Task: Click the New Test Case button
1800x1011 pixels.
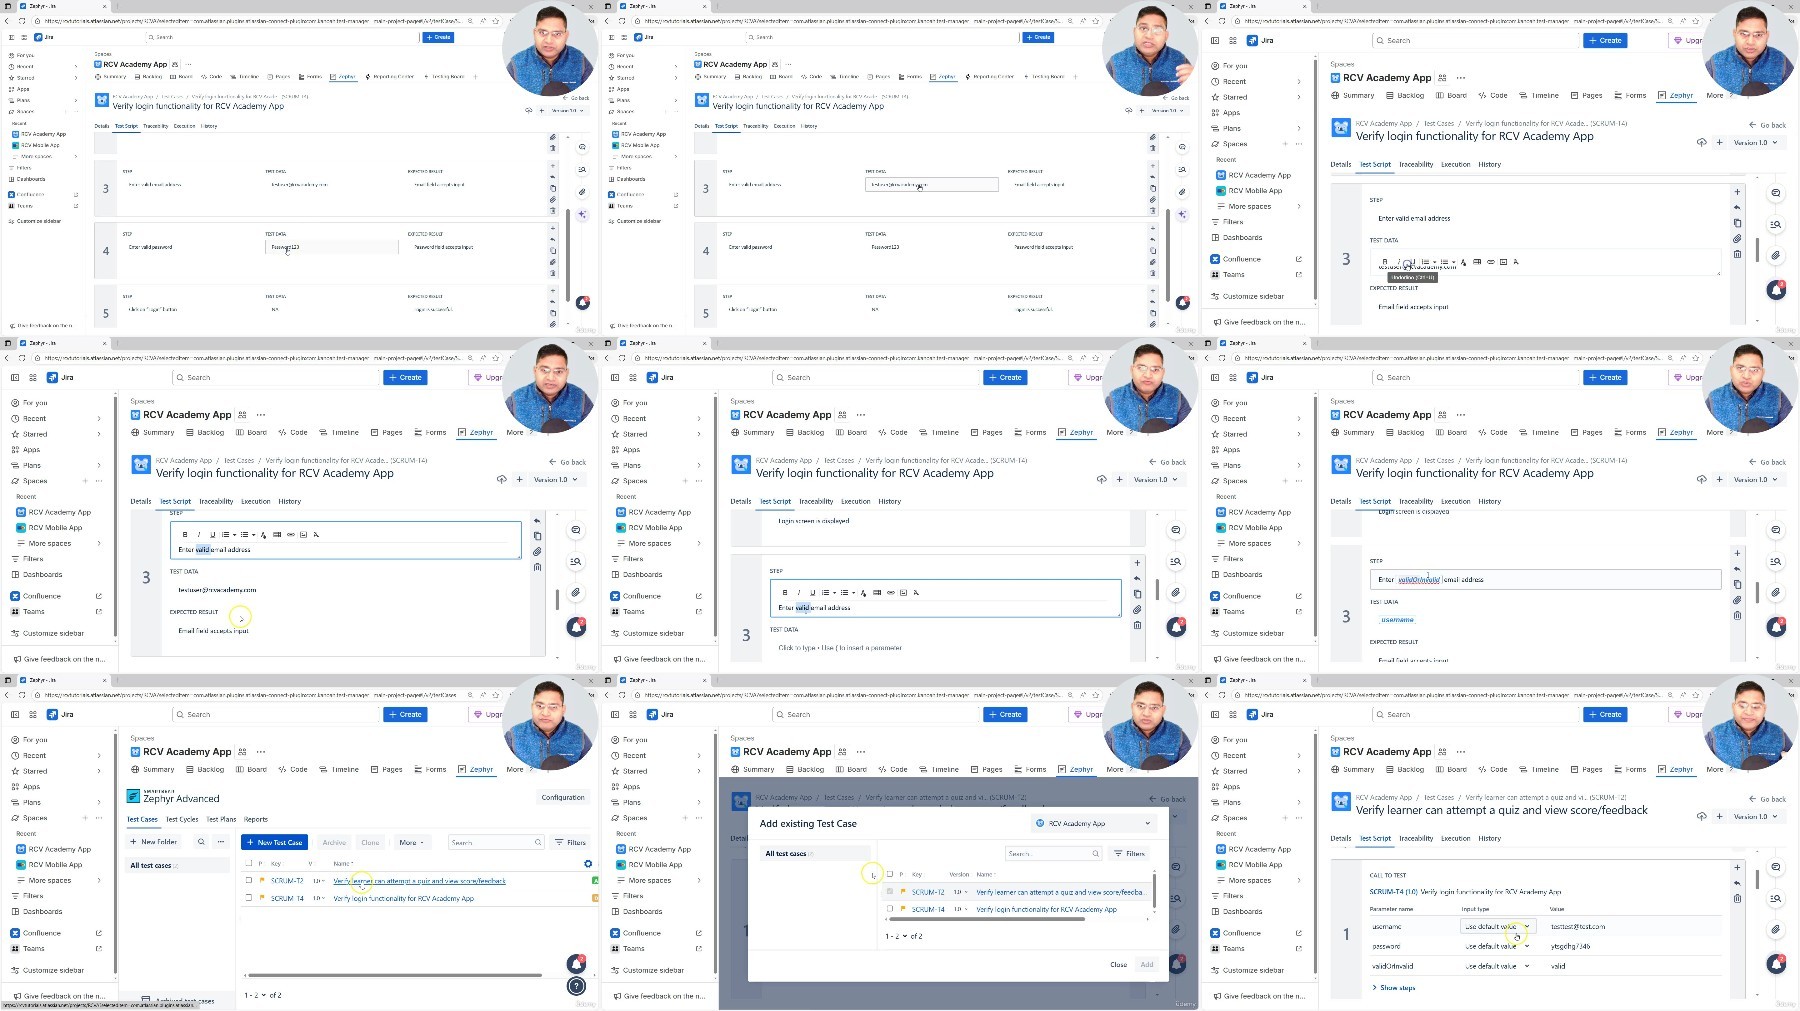Action: tap(276, 842)
